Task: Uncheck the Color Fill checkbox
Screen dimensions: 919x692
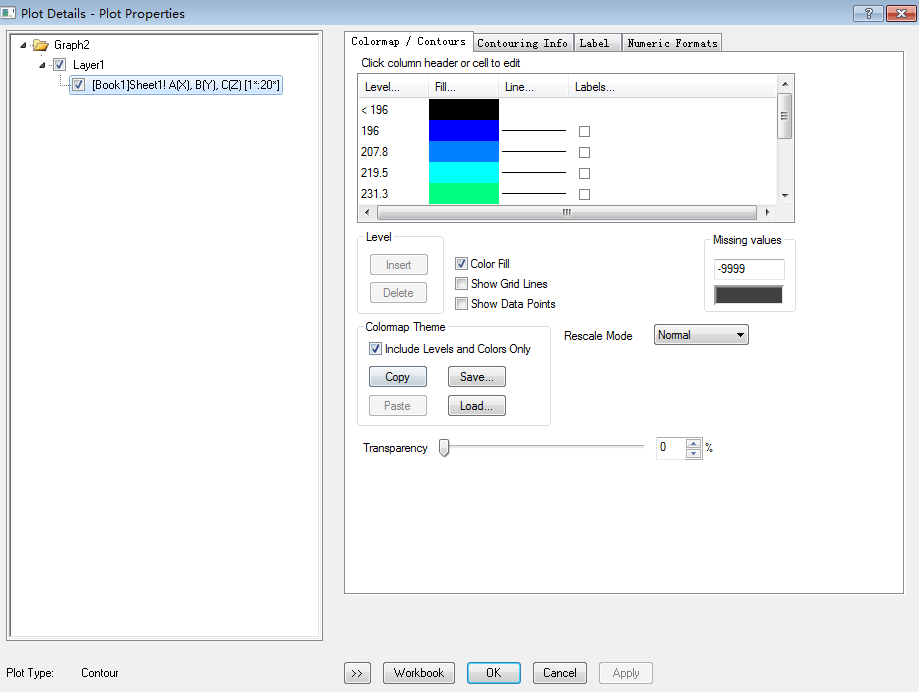Action: point(461,264)
